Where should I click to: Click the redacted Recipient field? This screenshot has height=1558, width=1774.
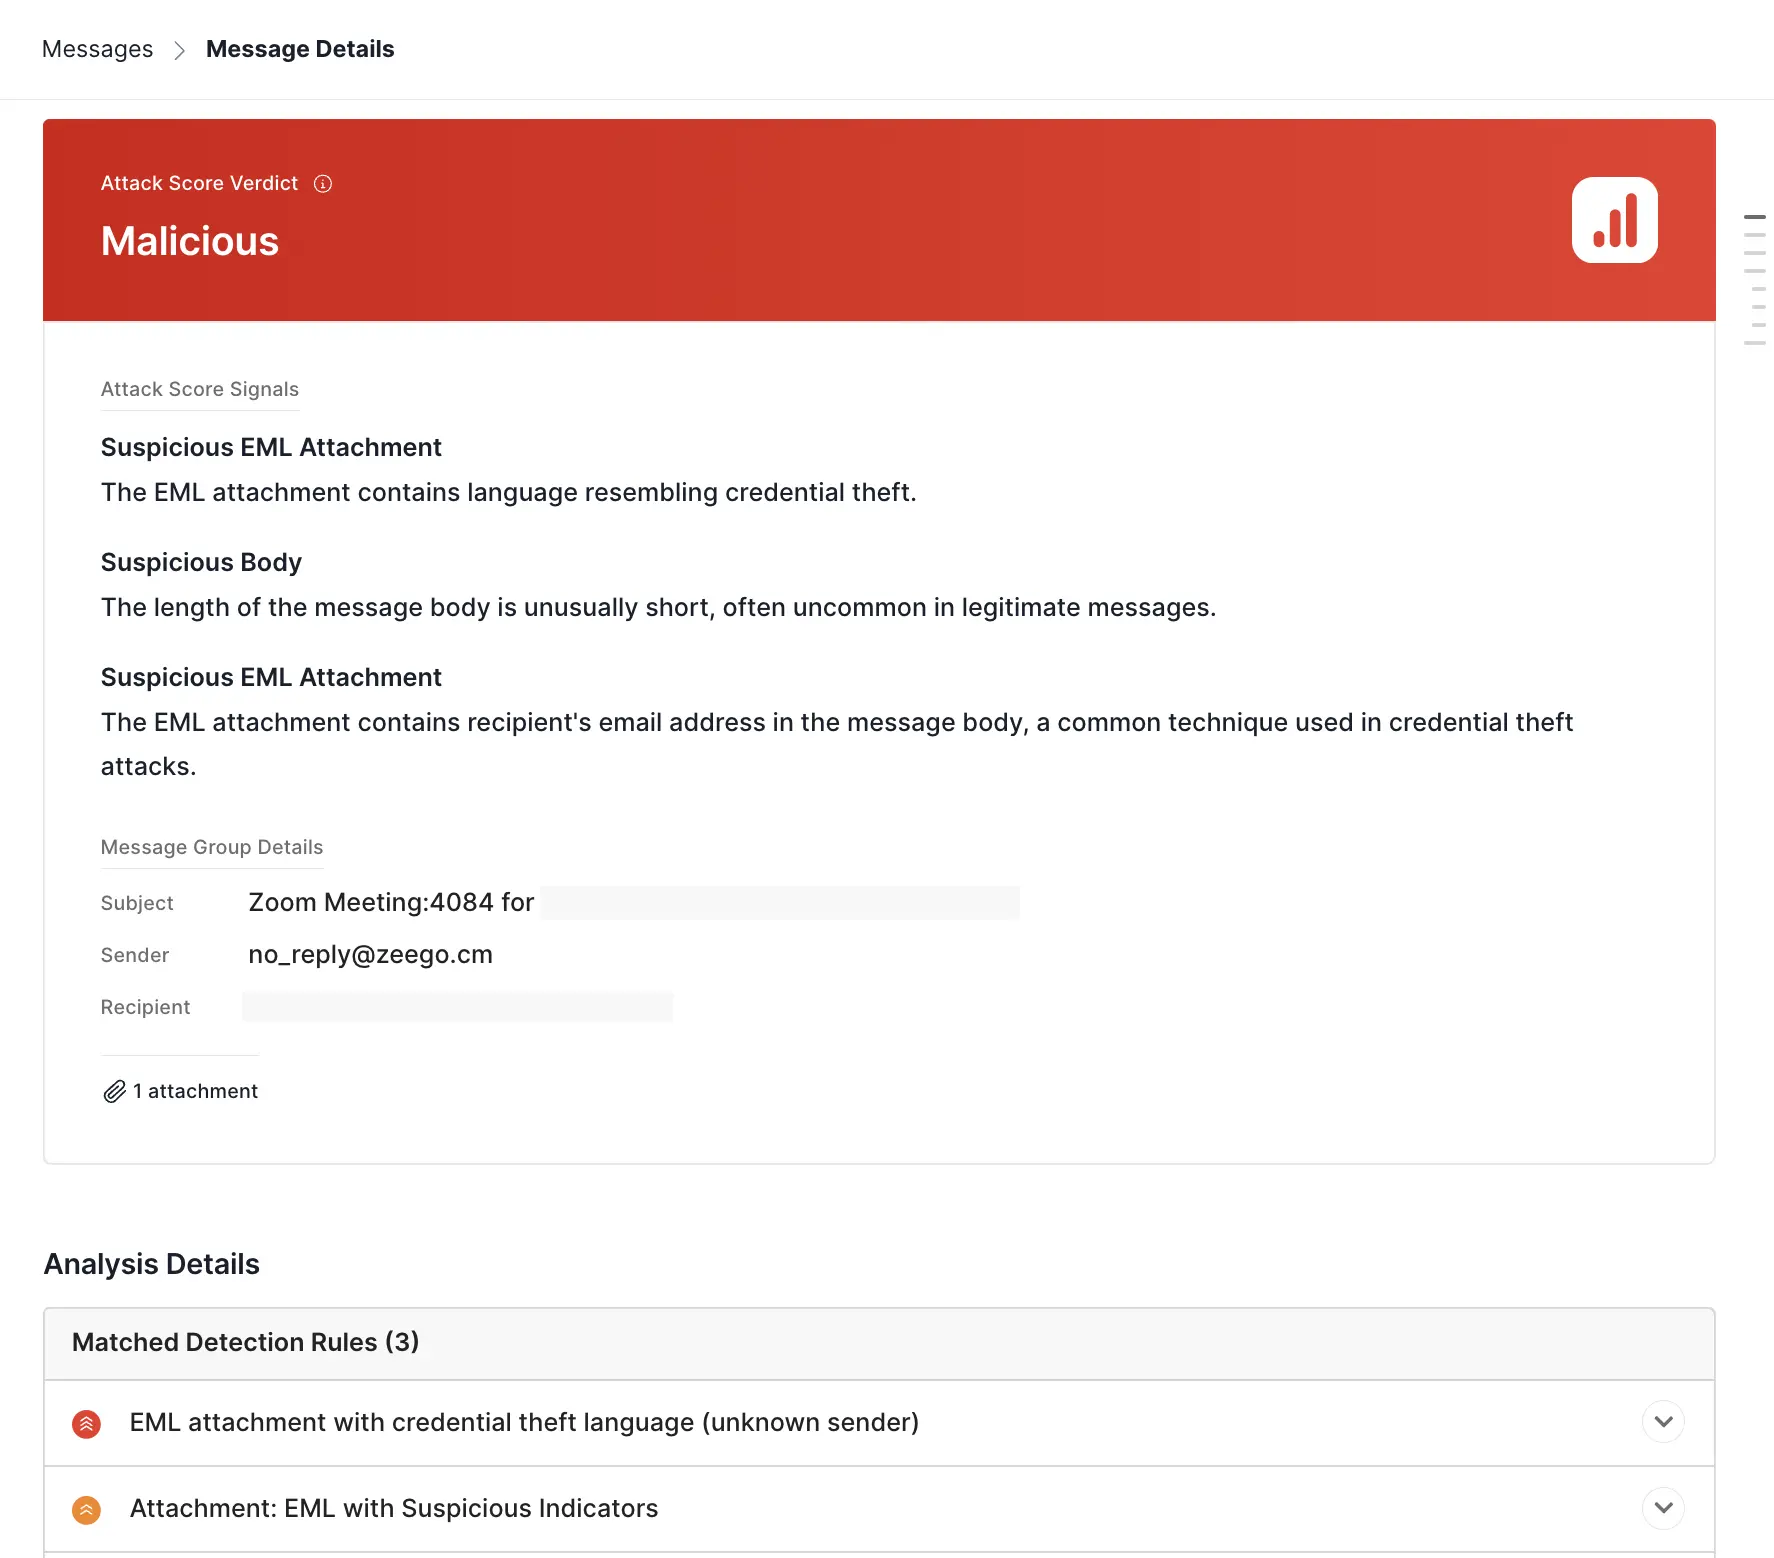[457, 1007]
